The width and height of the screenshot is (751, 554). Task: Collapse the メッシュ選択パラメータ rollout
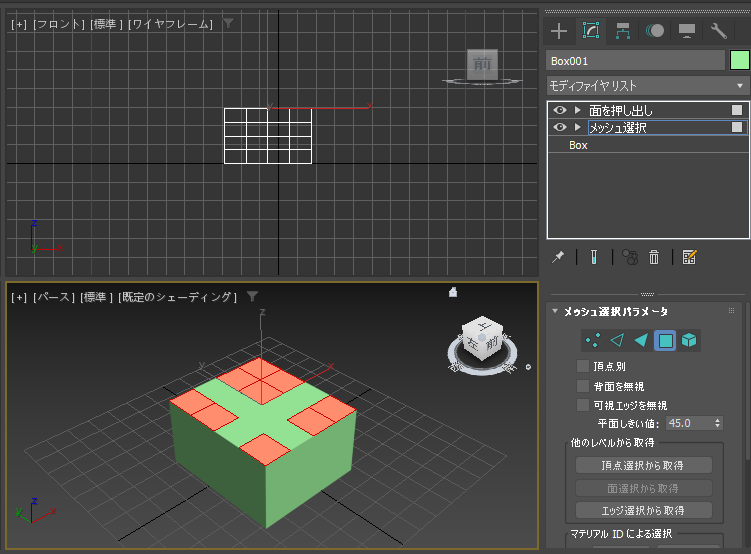click(x=556, y=312)
